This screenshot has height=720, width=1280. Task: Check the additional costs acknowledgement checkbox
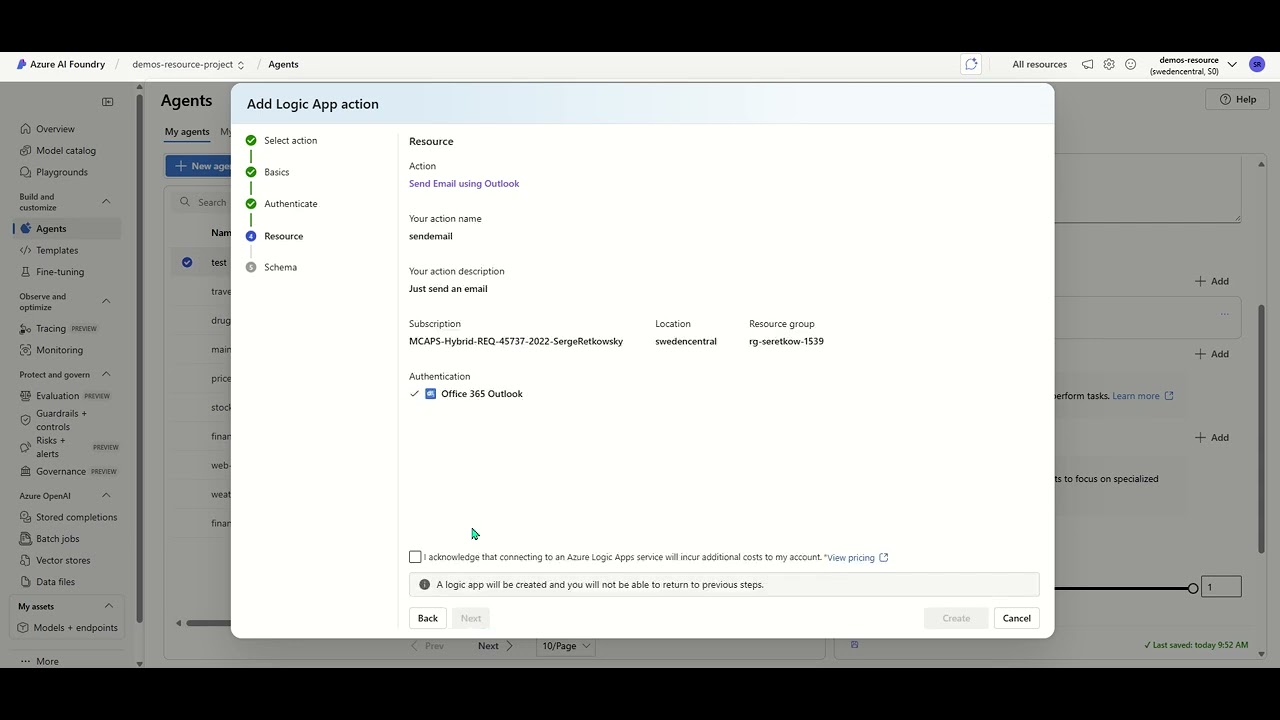tap(415, 557)
